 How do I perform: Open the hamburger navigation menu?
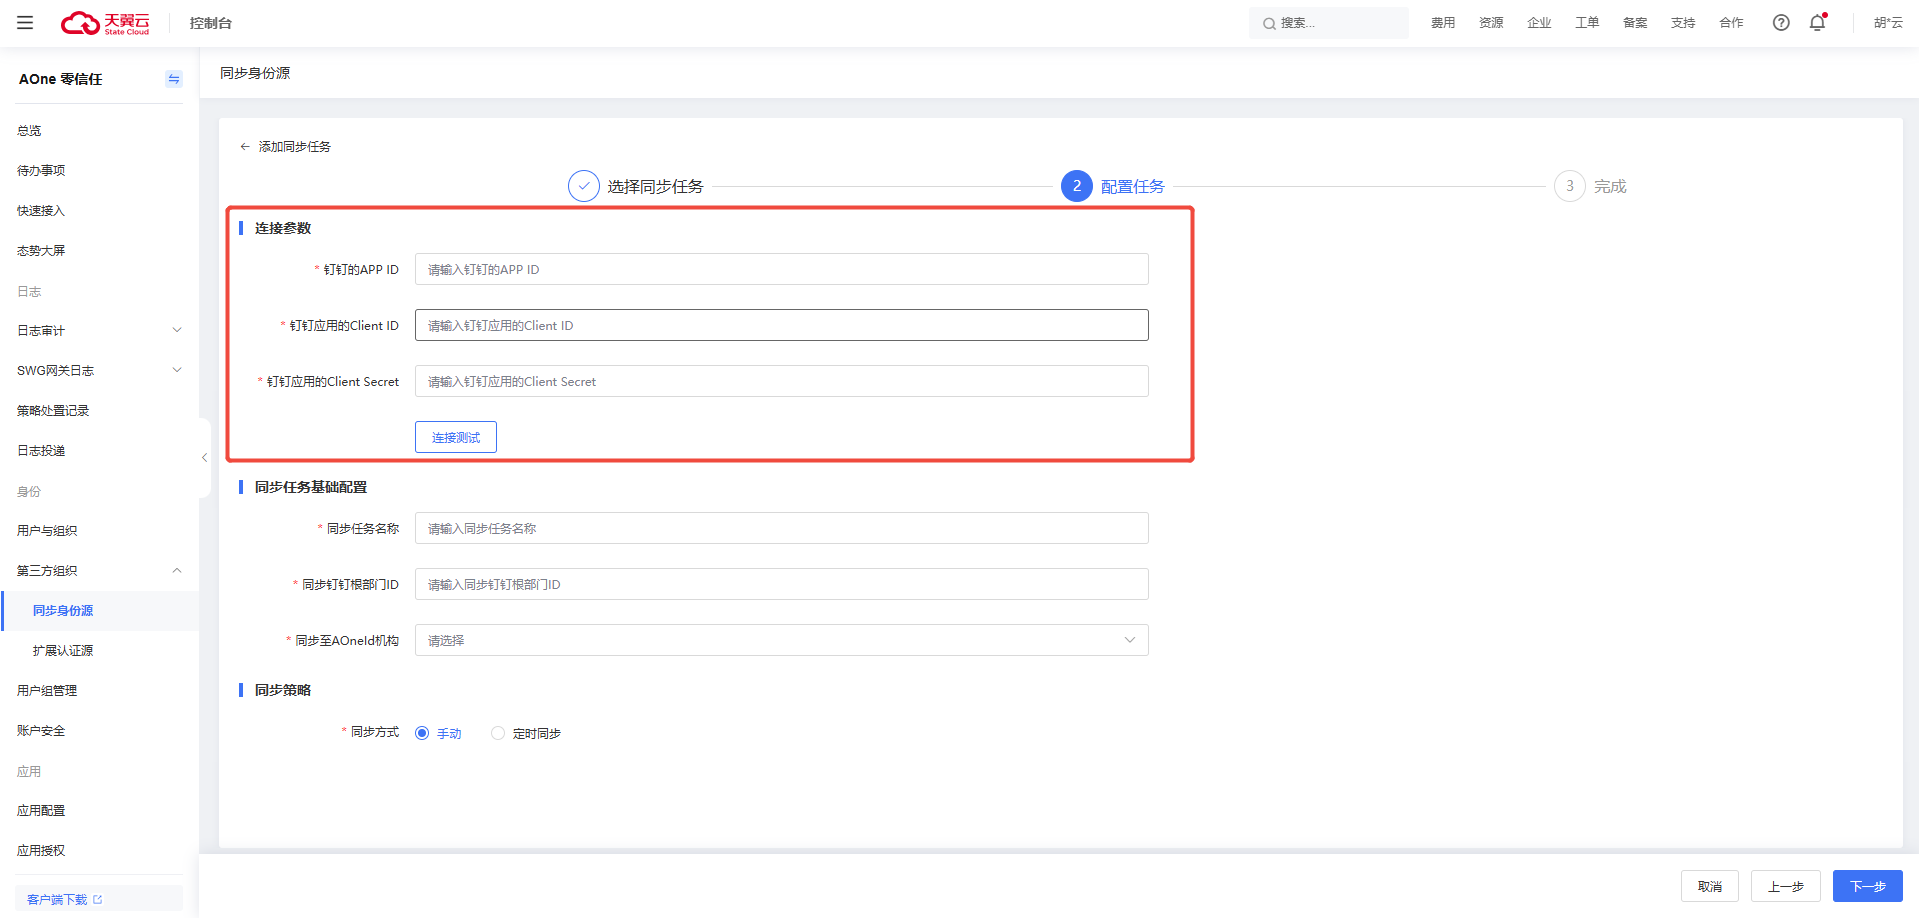click(25, 23)
